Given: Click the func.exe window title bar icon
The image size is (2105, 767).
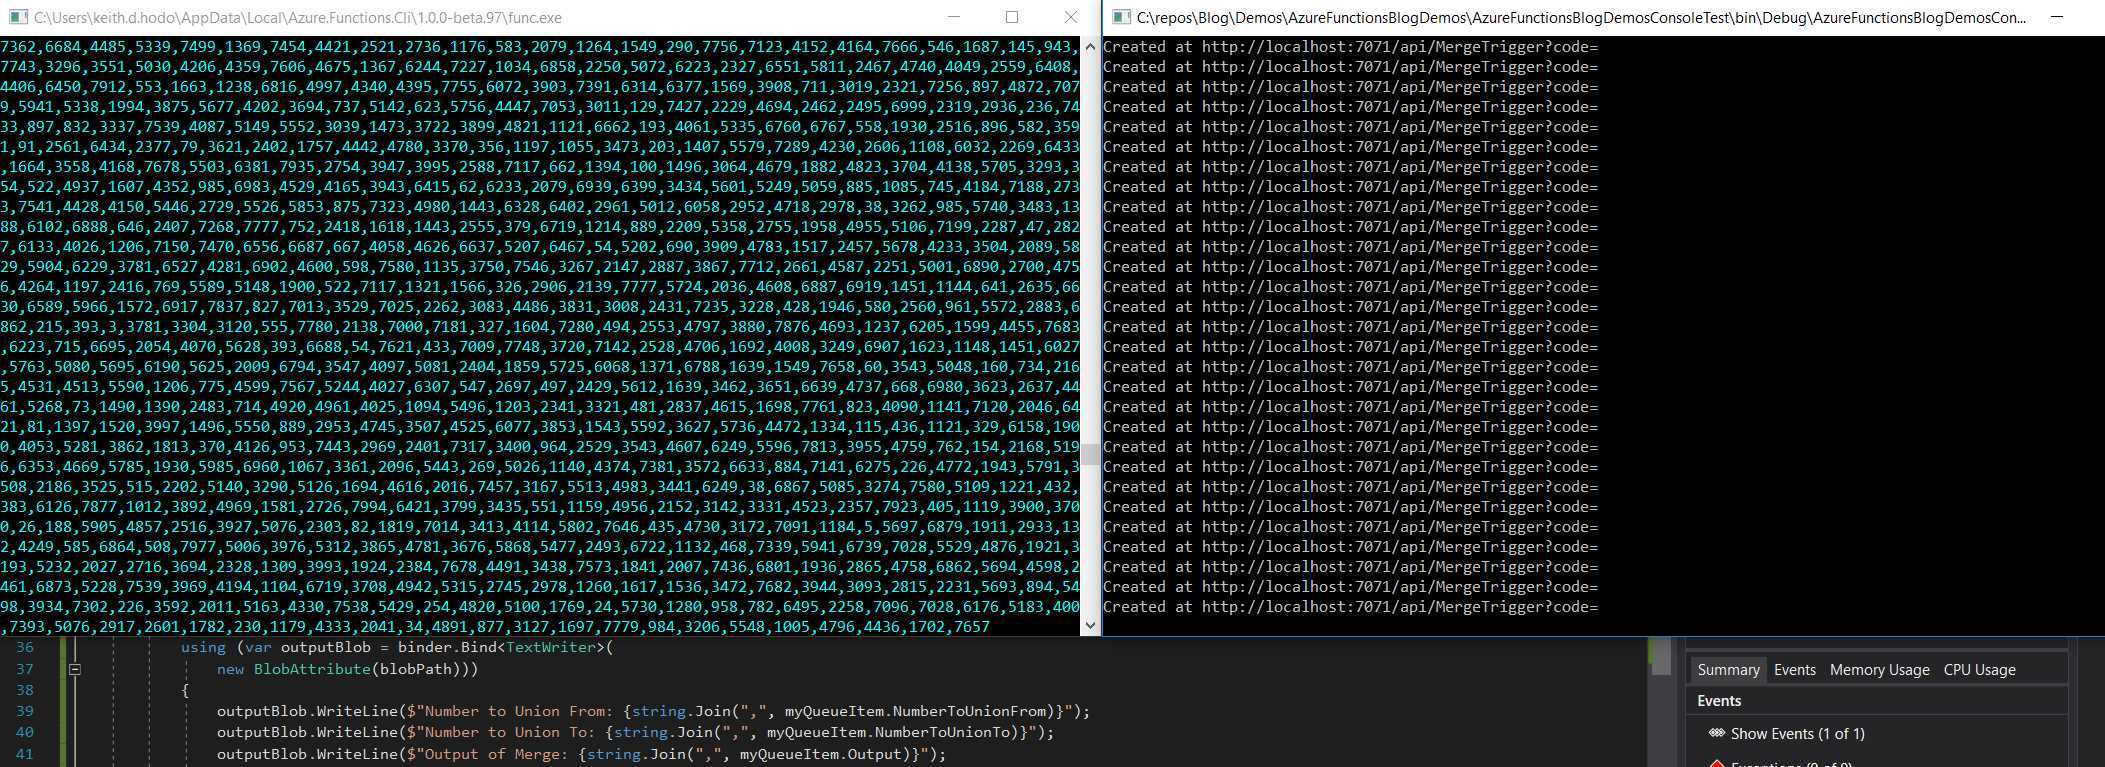Looking at the screenshot, I should tap(17, 17).
